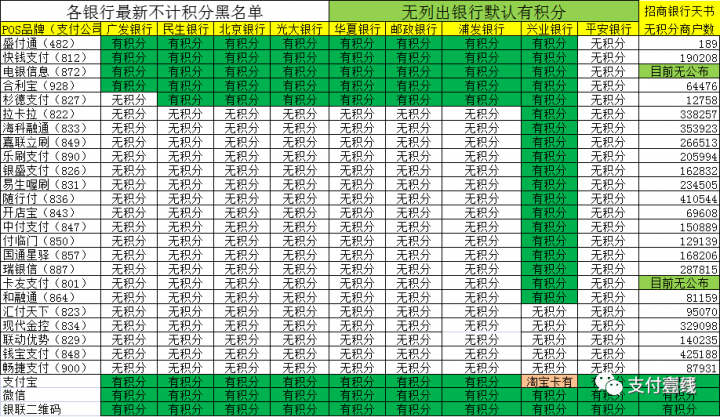Select 广发银行 无积分 cell in 杉德支付 row

click(x=129, y=100)
